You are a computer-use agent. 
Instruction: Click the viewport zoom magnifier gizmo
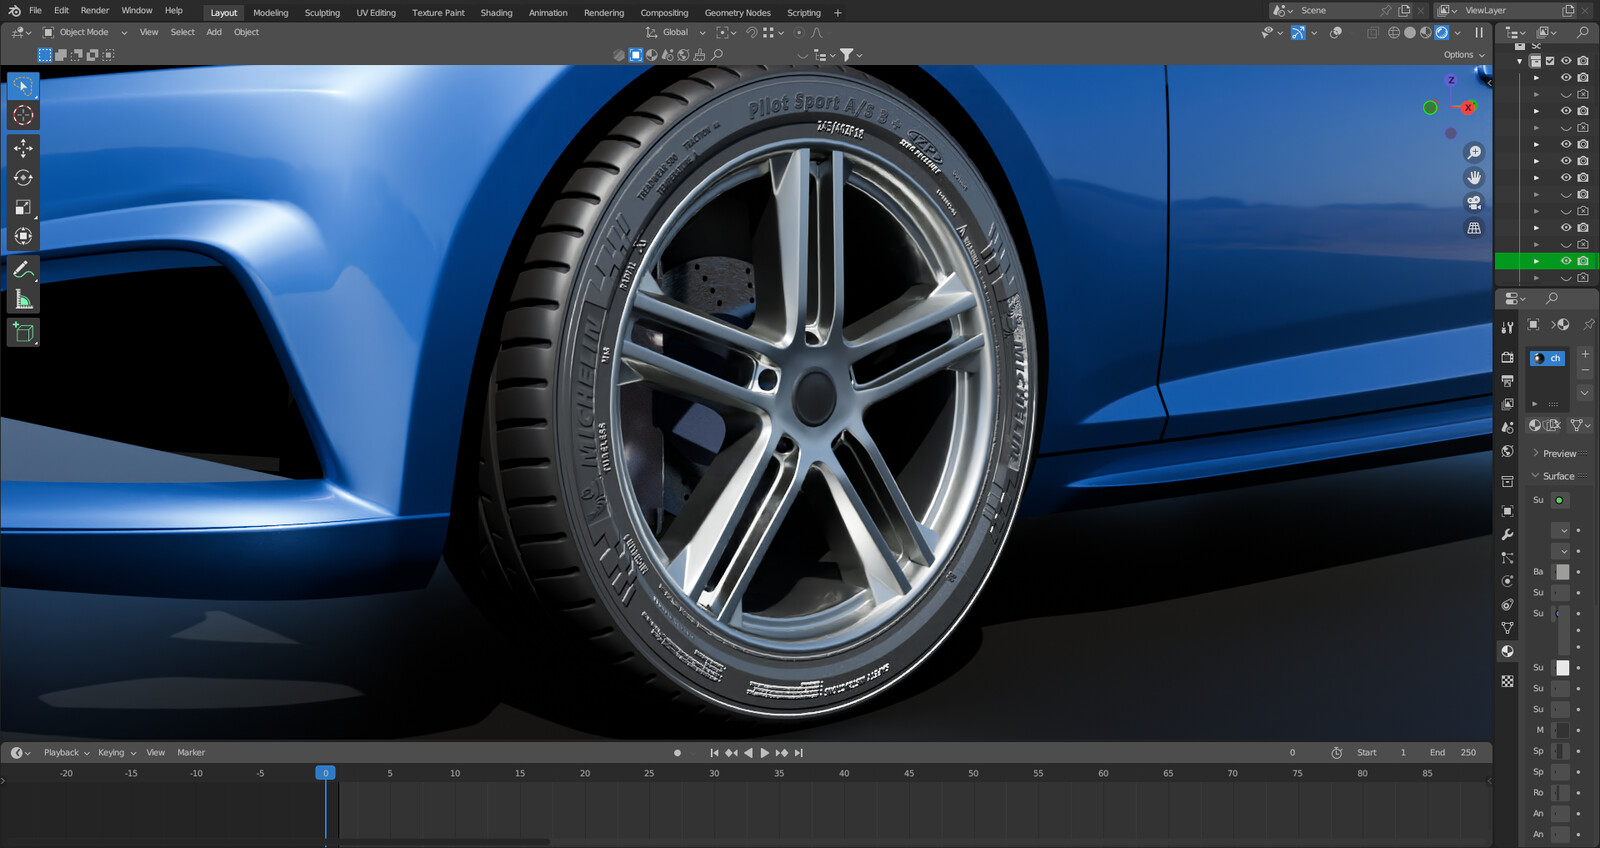(1474, 152)
